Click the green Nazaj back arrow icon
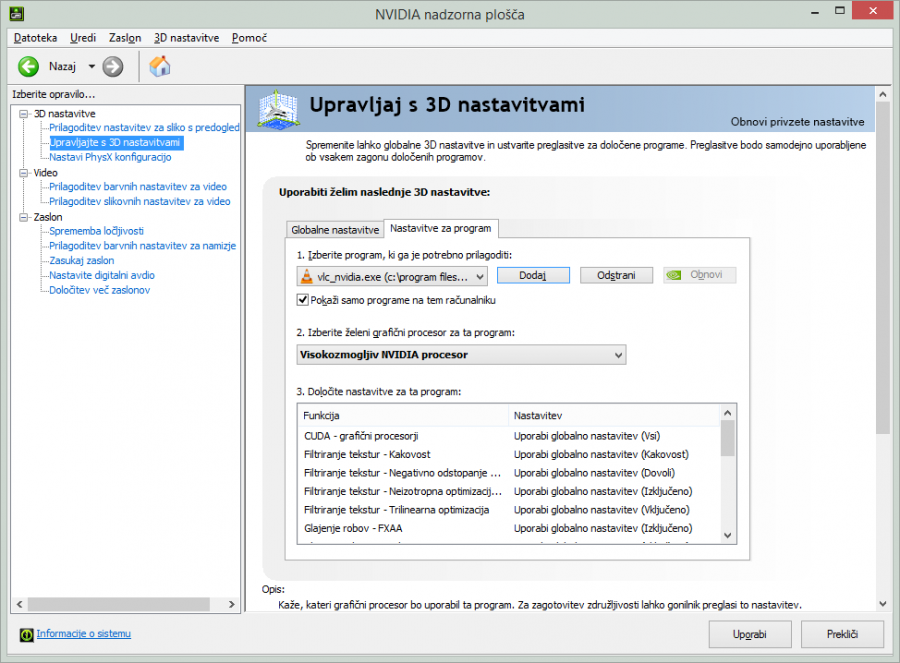The image size is (900, 663). (x=28, y=66)
